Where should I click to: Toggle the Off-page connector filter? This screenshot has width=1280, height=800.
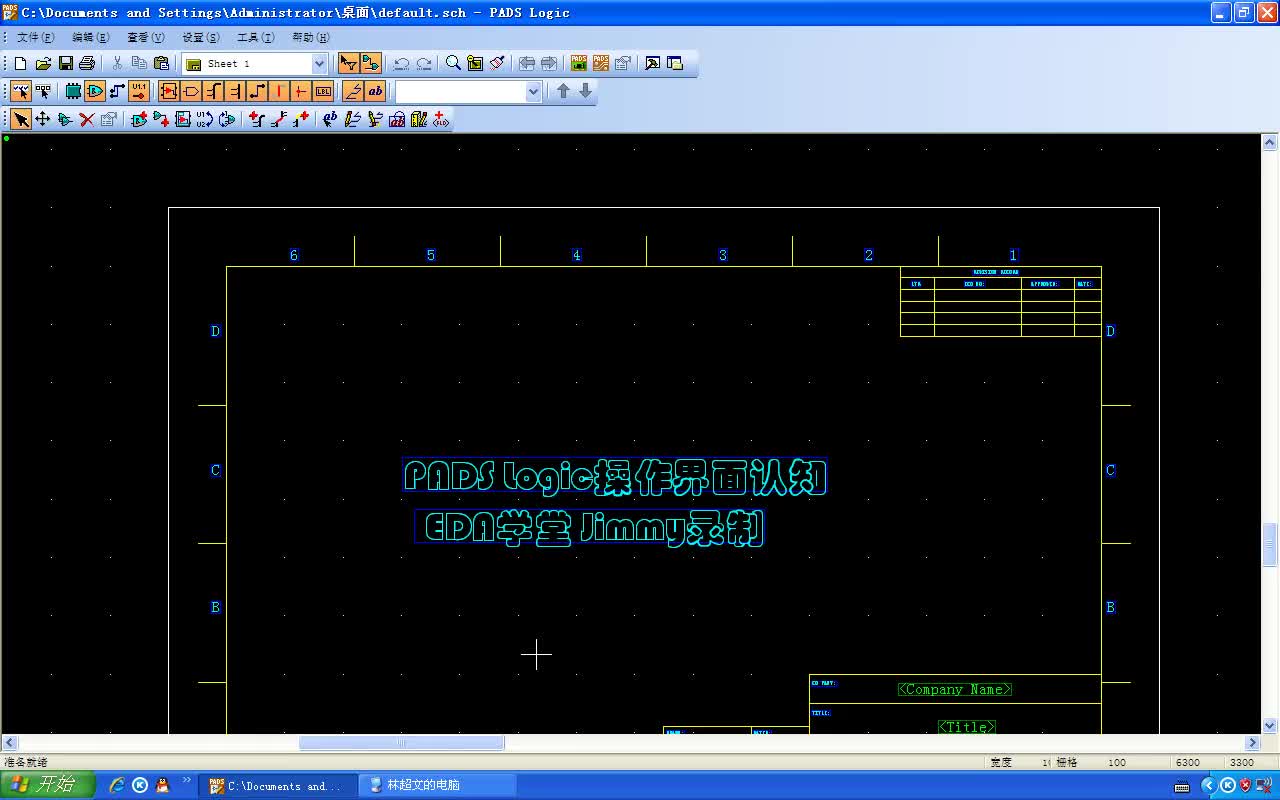pos(191,91)
